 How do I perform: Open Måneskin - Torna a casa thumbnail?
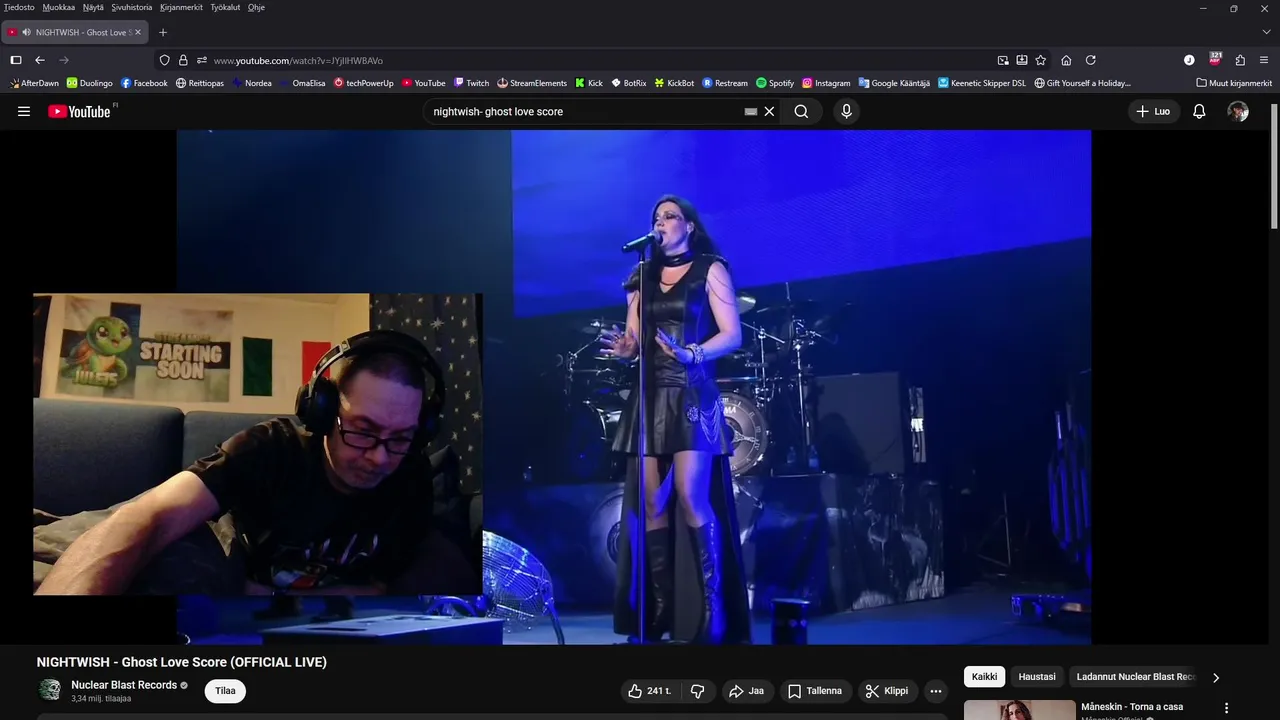(1020, 710)
